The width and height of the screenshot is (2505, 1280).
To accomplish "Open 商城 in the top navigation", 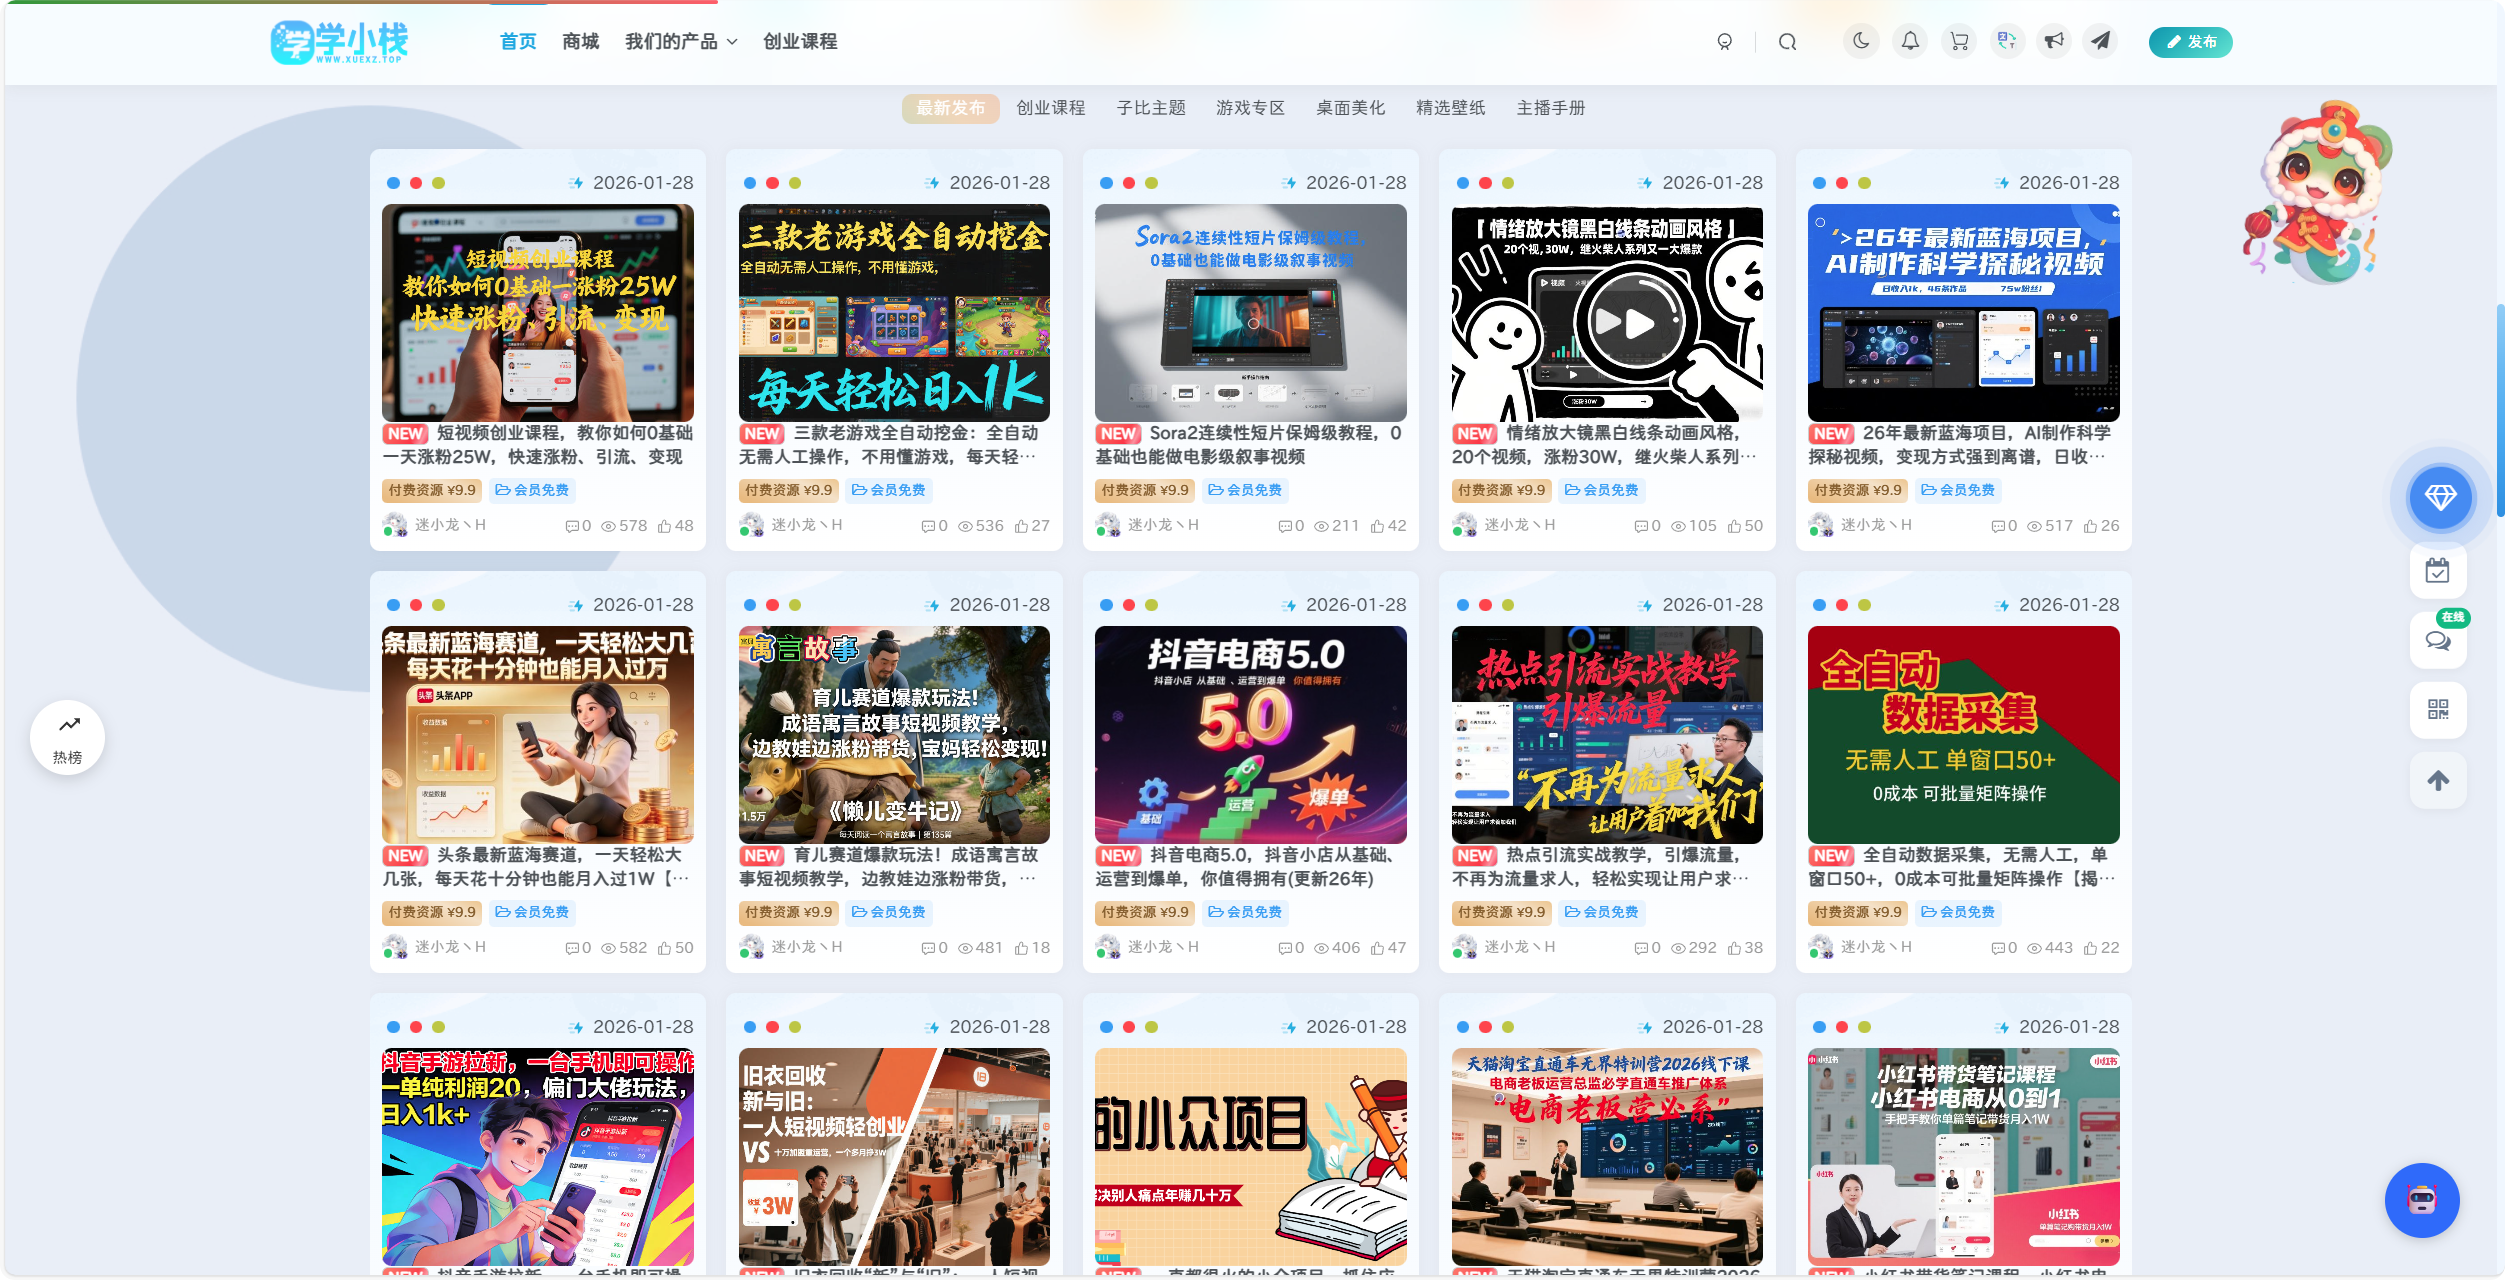I will coord(580,42).
